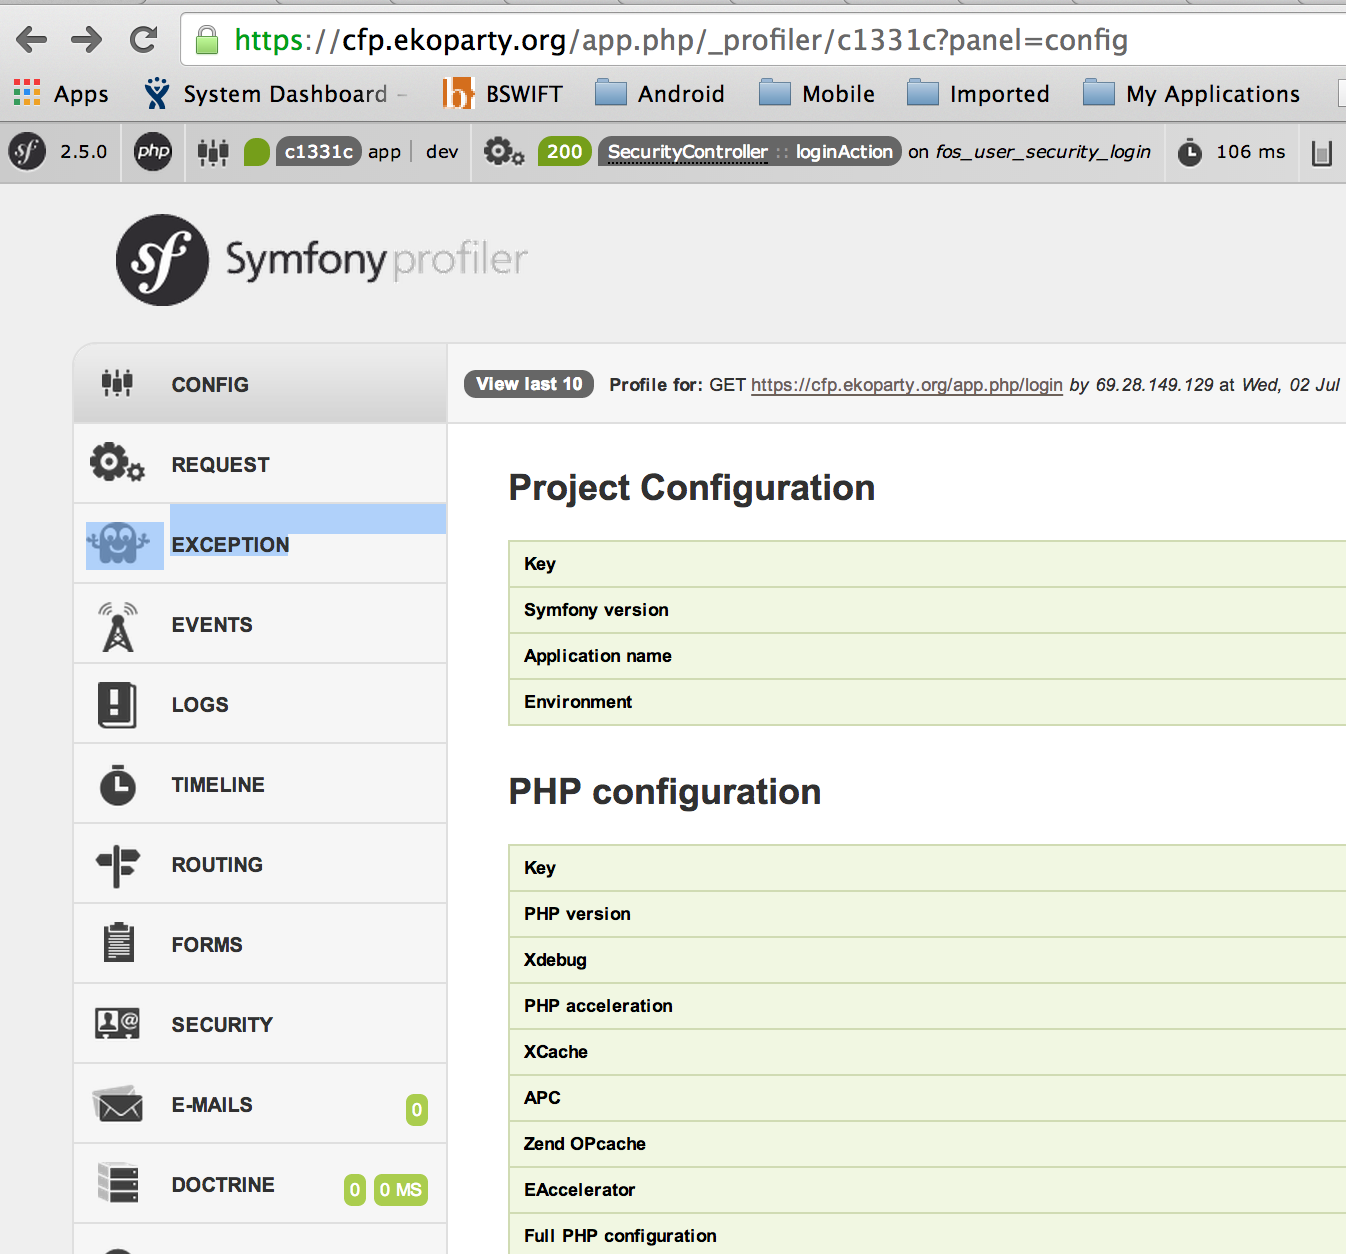This screenshot has width=1346, height=1254.
Task: Click Symfony logo in debug toolbar
Action: pos(27,152)
